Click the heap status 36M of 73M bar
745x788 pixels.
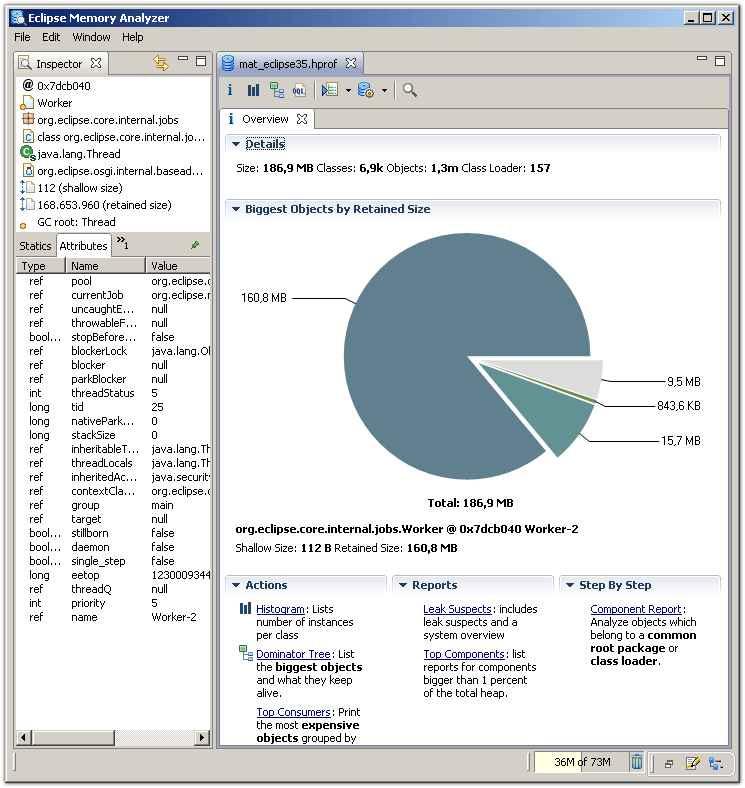[x=582, y=763]
